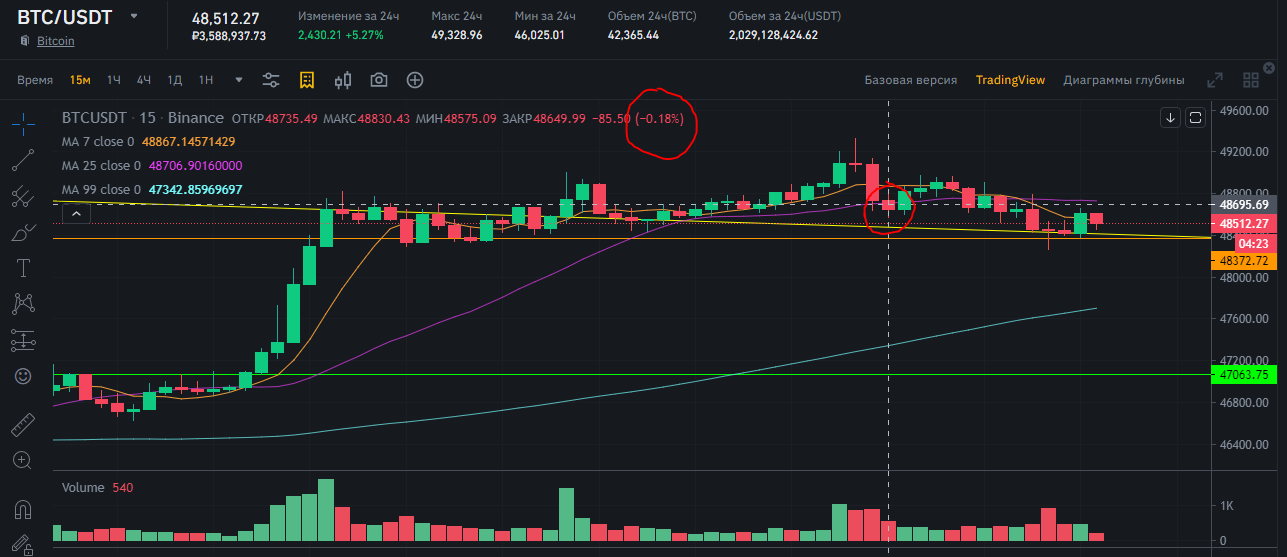
Task: Open the emoji icons tool
Action: point(22,376)
